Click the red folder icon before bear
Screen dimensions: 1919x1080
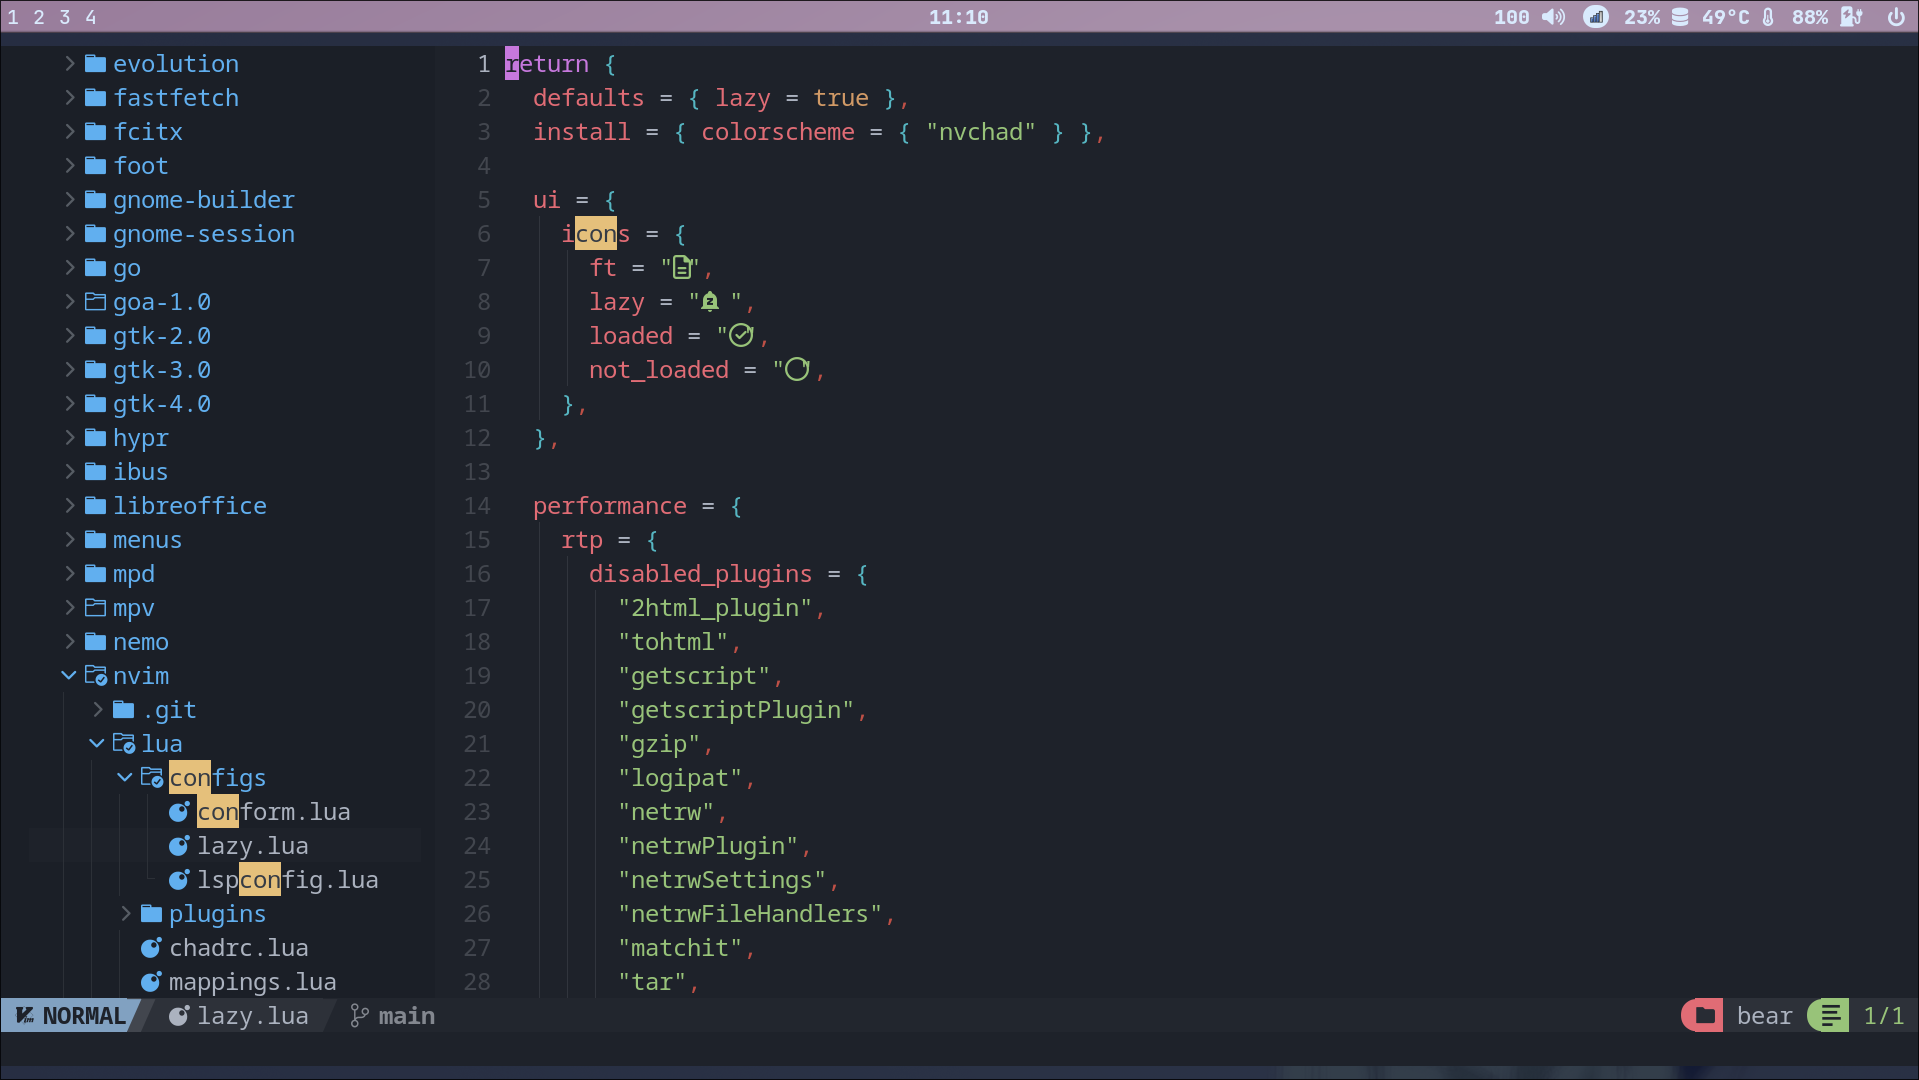coord(1702,1015)
